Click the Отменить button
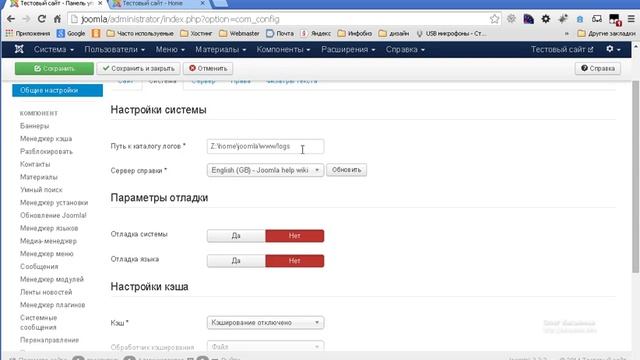The image size is (640, 360). [208, 68]
